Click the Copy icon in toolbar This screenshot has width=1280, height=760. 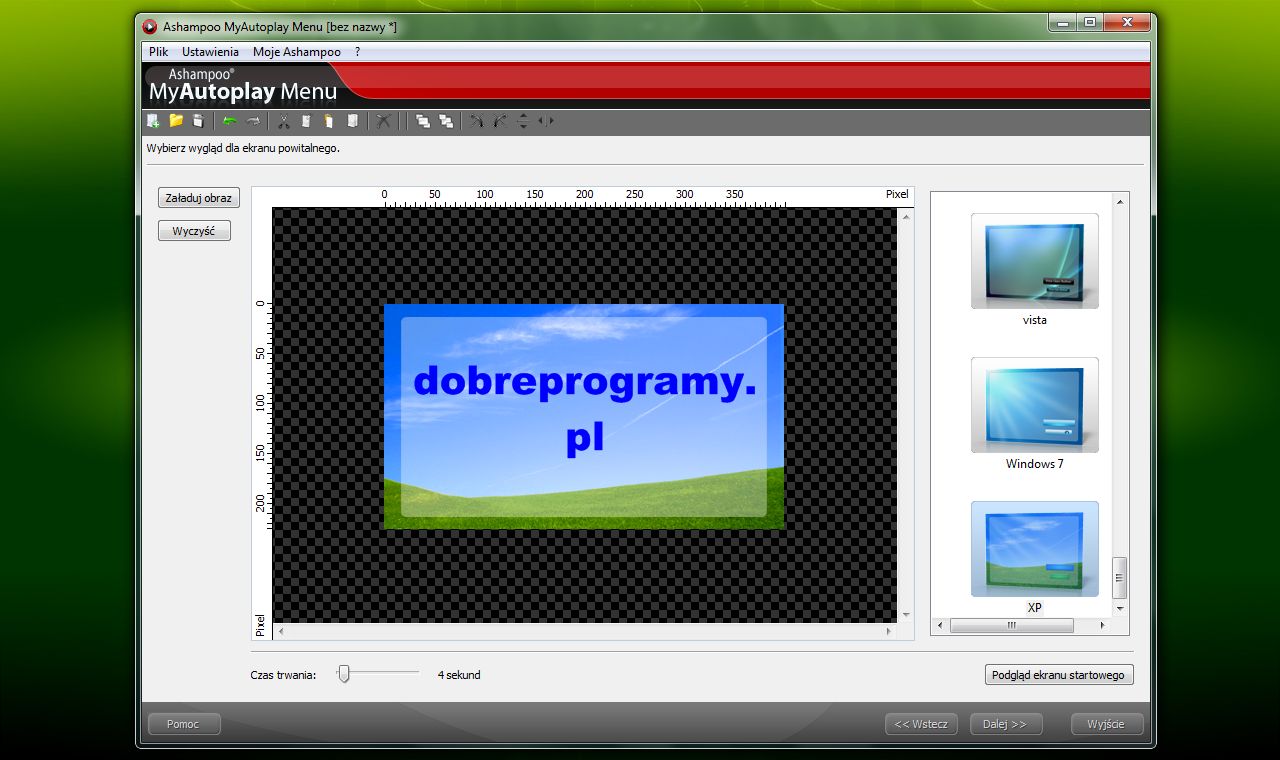[x=306, y=121]
